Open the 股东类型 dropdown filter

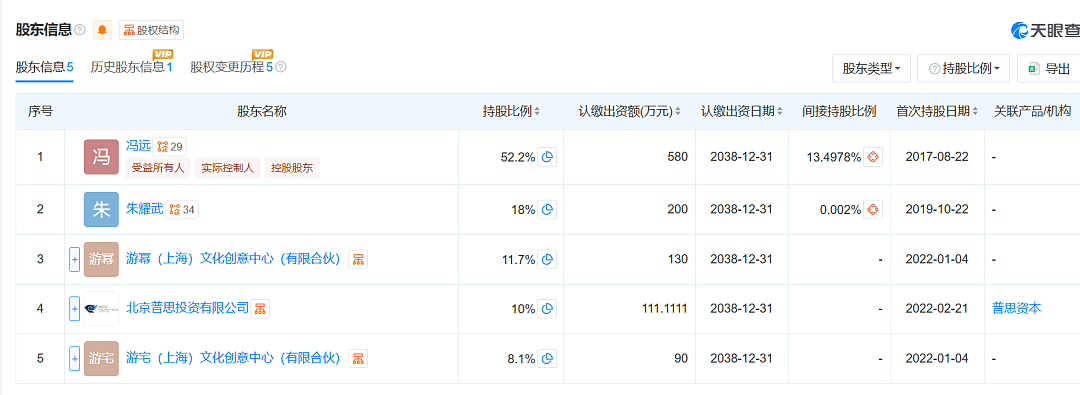tap(871, 69)
